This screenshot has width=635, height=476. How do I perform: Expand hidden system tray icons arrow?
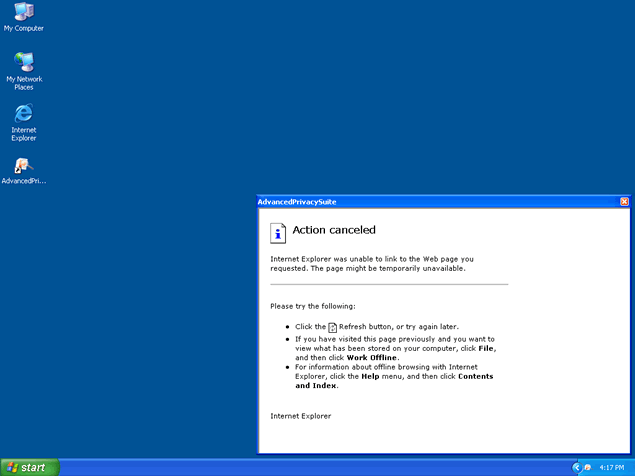pos(576,467)
